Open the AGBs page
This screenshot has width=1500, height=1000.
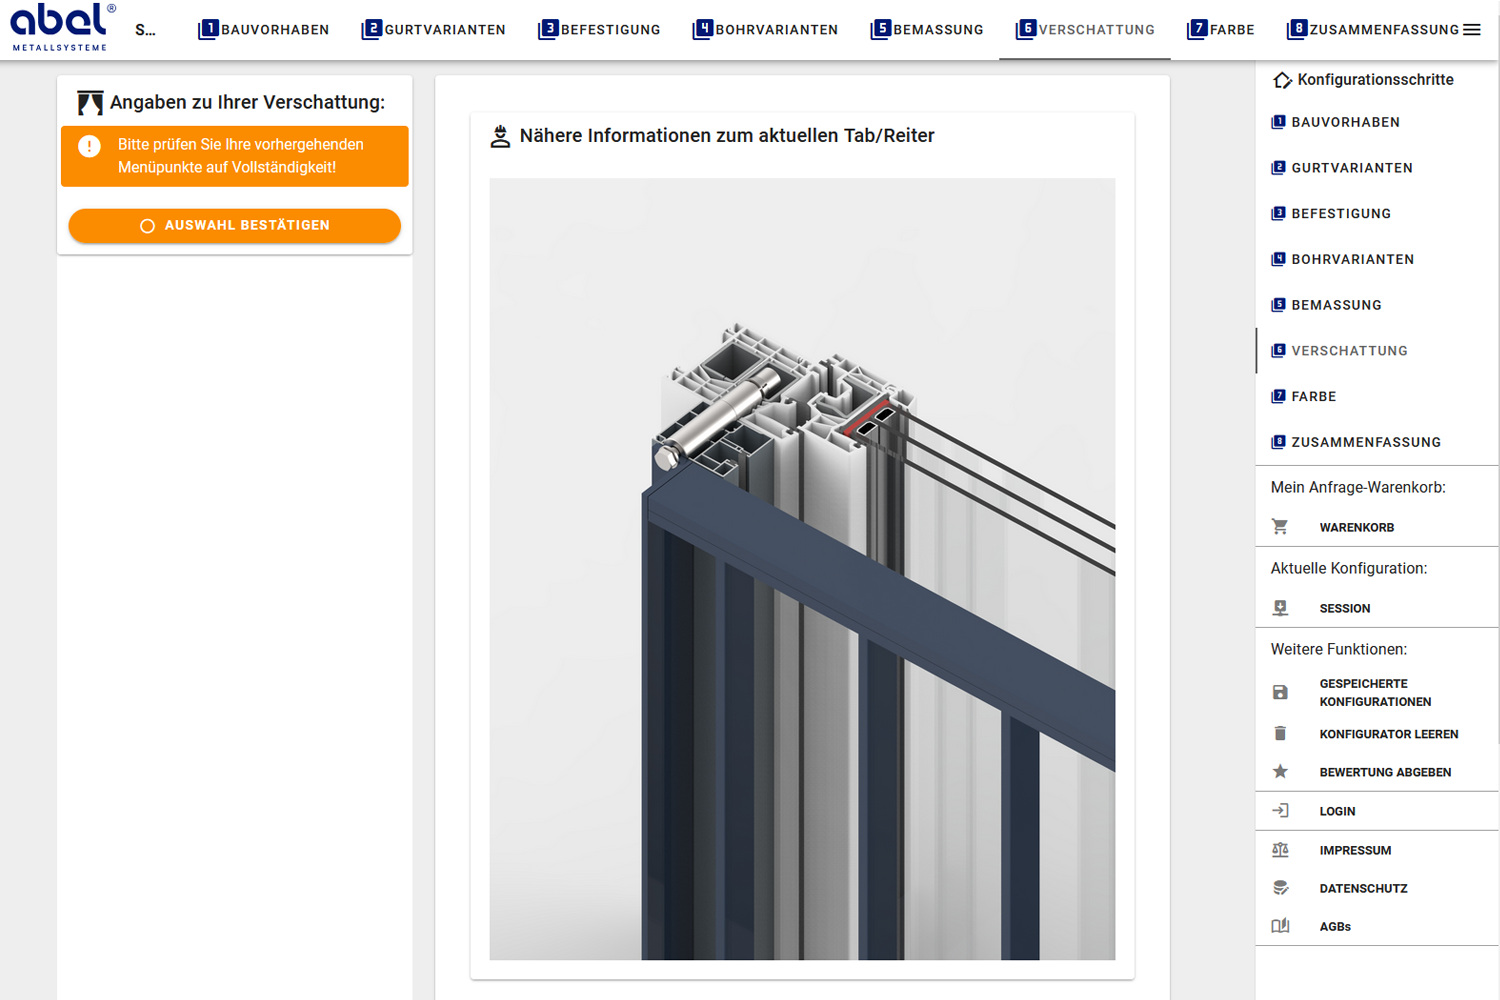[x=1335, y=927]
